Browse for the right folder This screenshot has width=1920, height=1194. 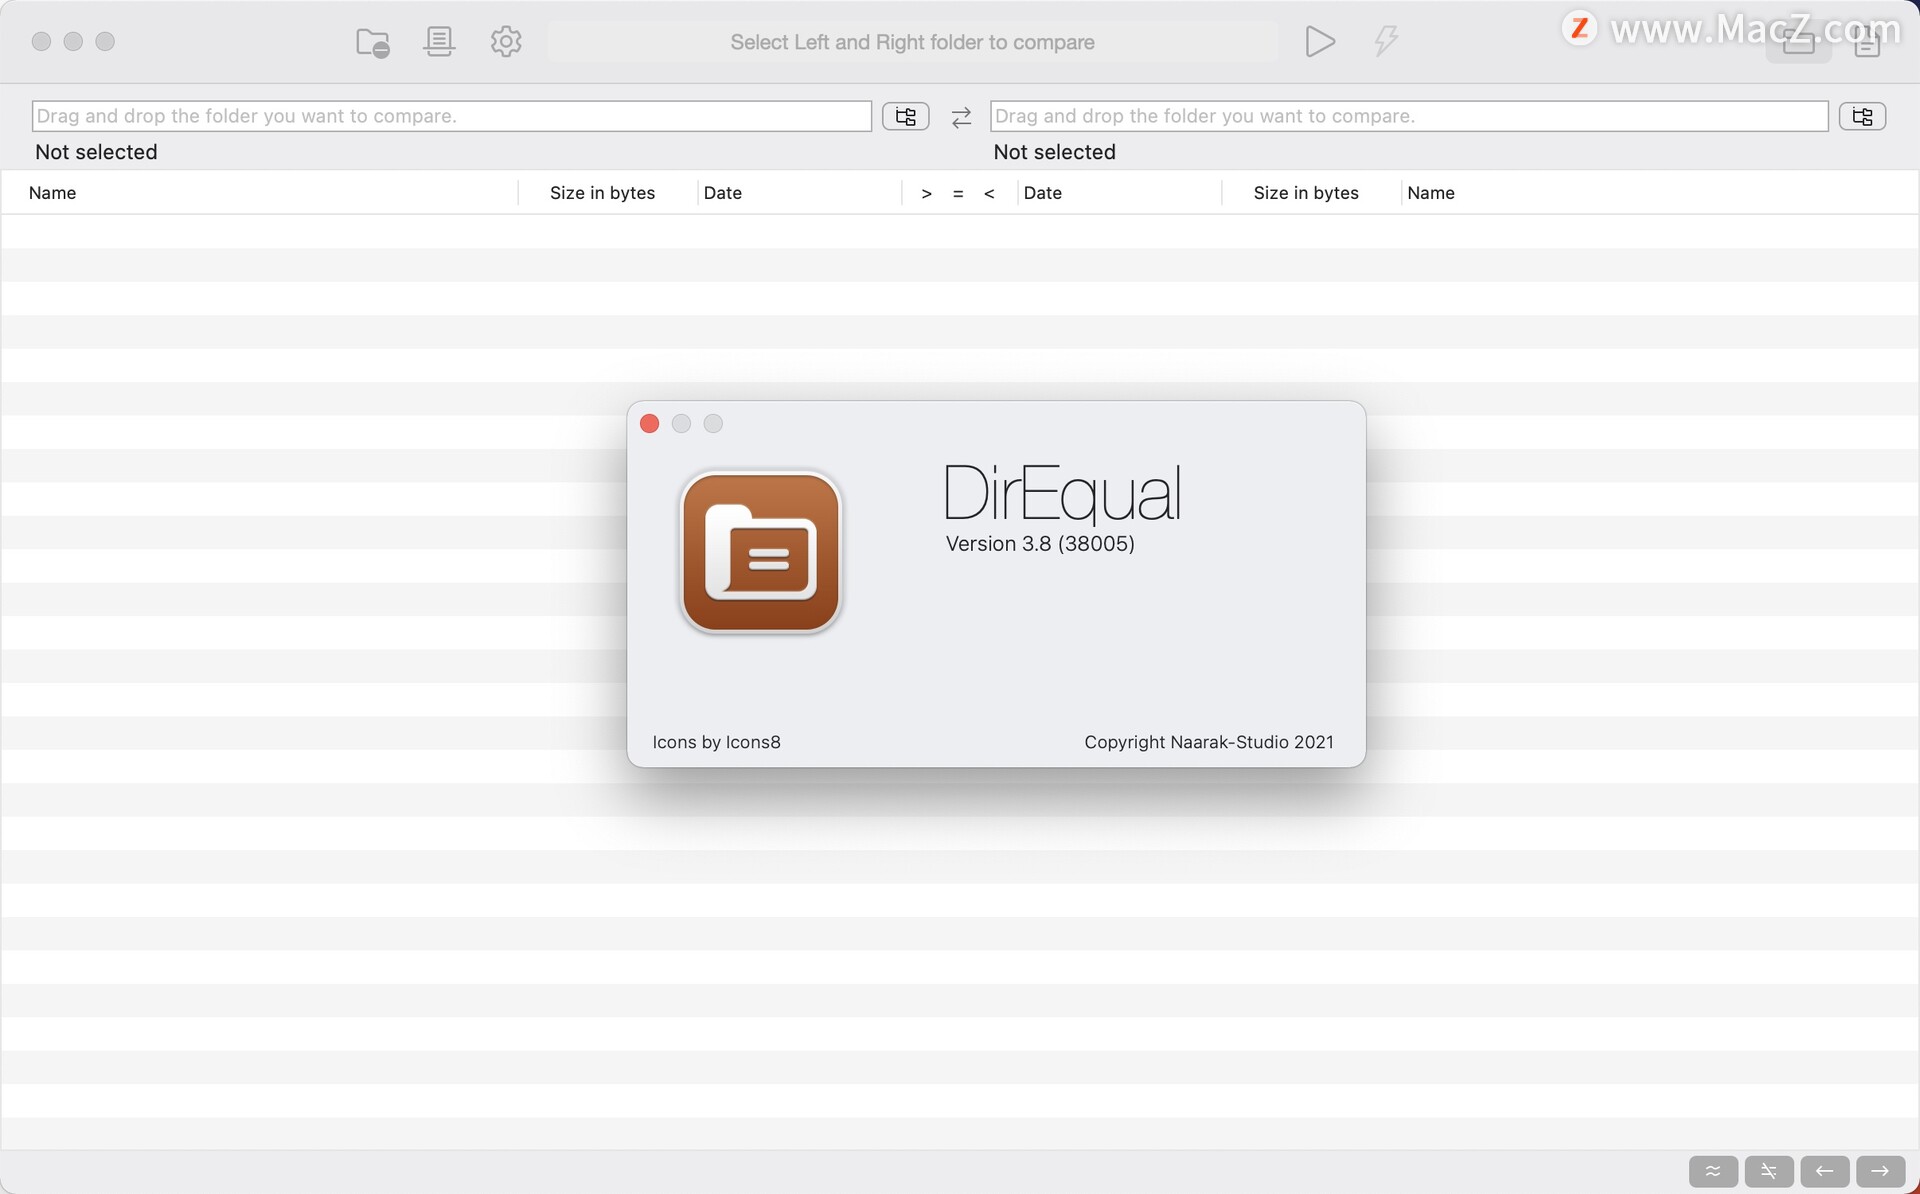tap(1862, 117)
